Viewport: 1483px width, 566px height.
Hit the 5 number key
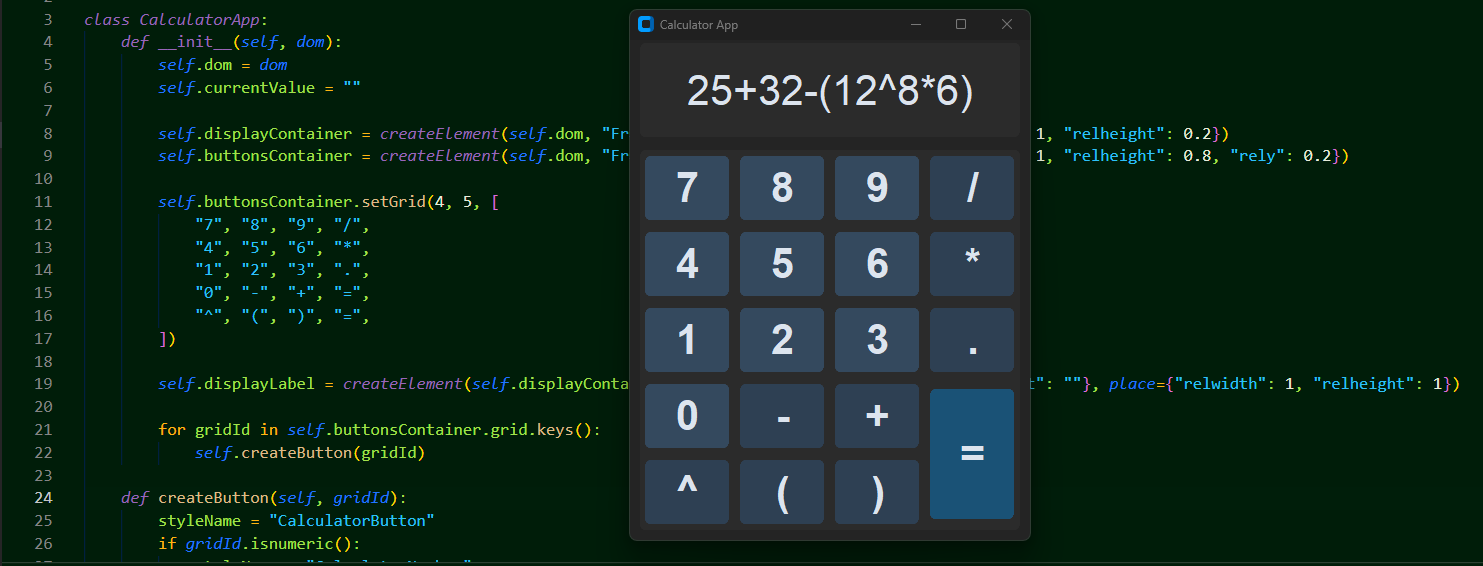(x=781, y=264)
